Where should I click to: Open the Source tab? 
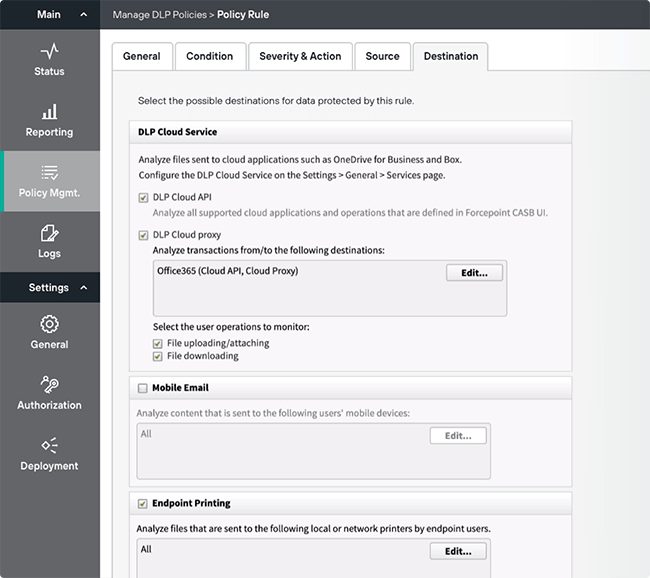382,57
